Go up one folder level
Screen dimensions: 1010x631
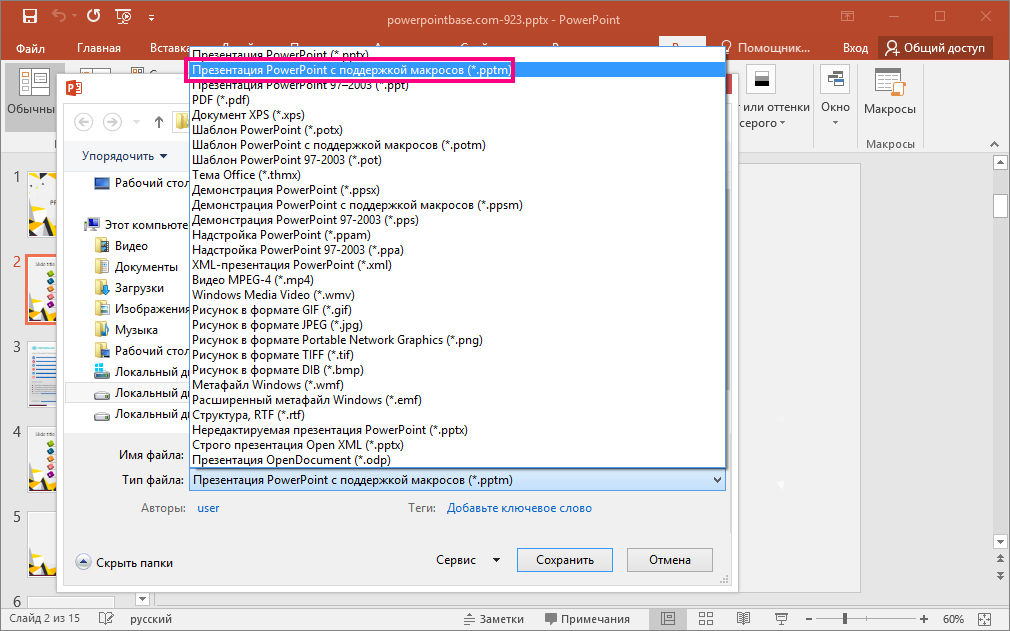click(159, 122)
